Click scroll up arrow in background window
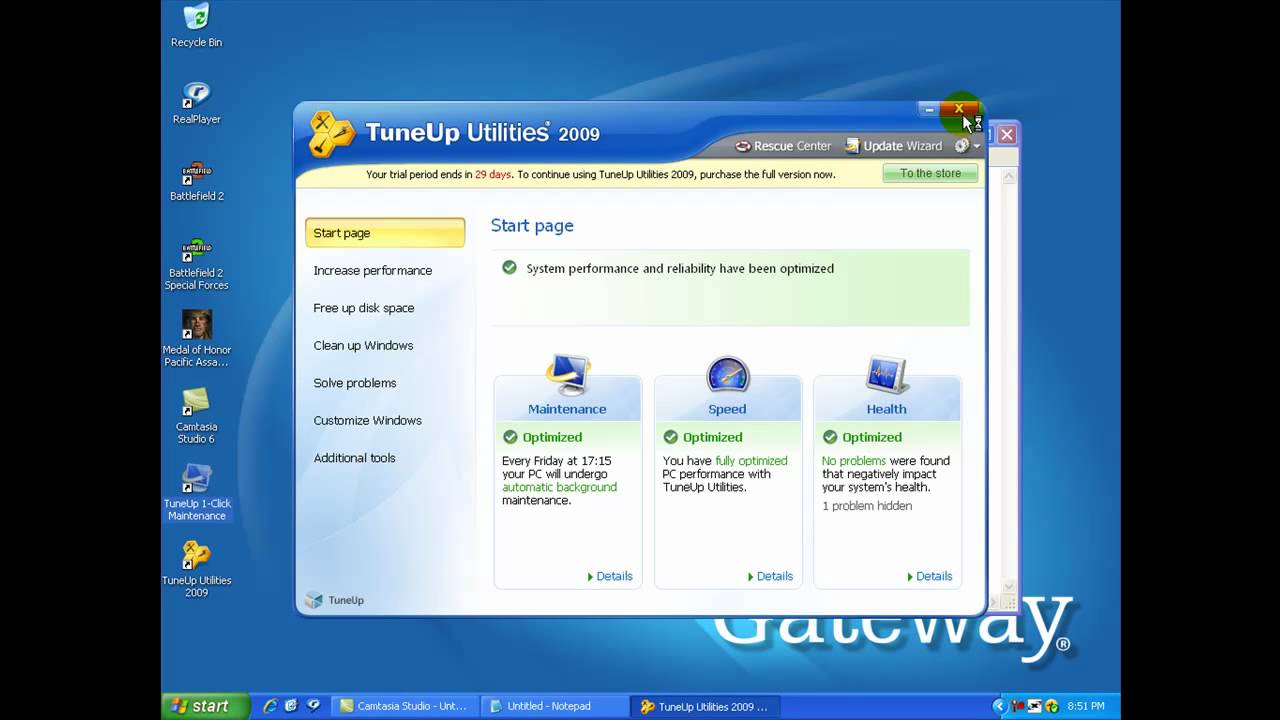This screenshot has width=1280, height=720. pos(1008,176)
